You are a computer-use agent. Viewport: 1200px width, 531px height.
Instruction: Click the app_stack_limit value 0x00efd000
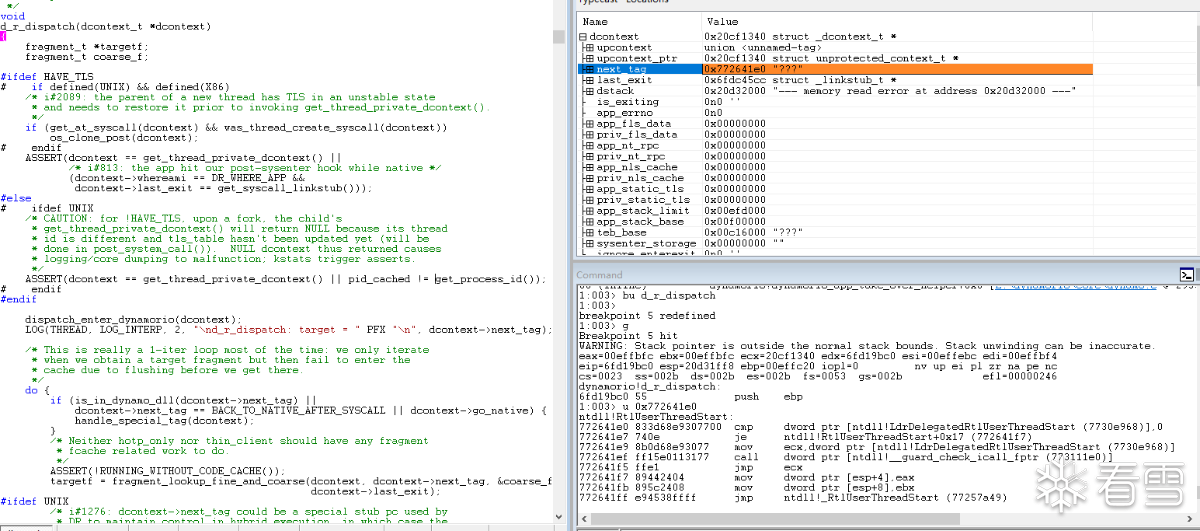click(735, 211)
